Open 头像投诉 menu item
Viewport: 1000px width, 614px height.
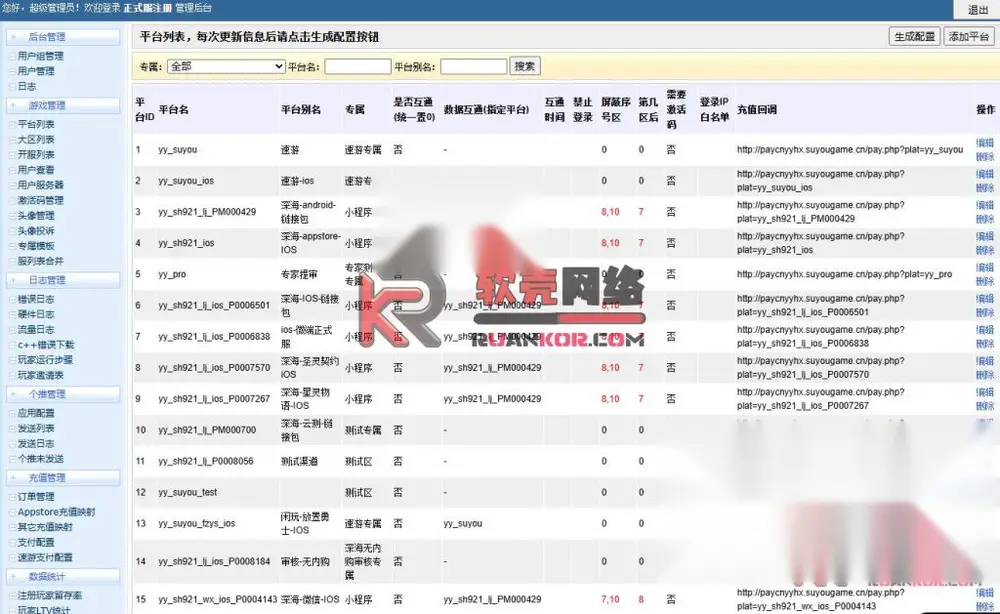coord(36,231)
